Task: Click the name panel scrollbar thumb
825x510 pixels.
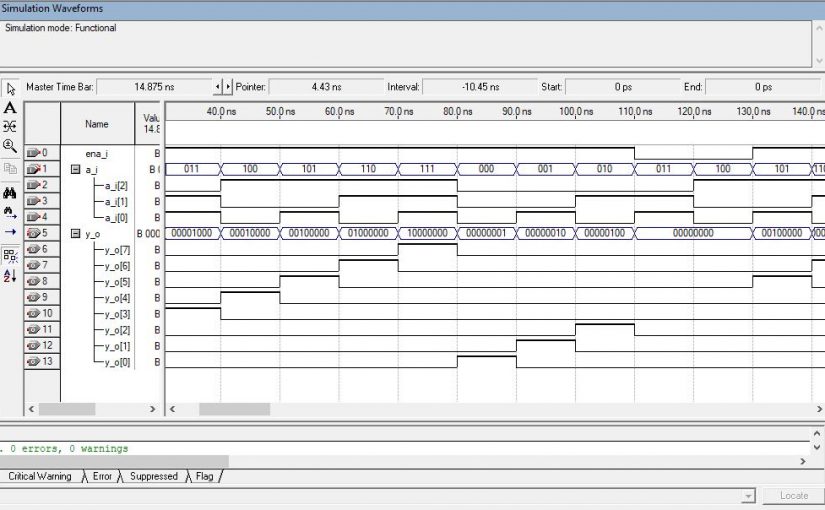Action: pyautogui.click(x=67, y=409)
